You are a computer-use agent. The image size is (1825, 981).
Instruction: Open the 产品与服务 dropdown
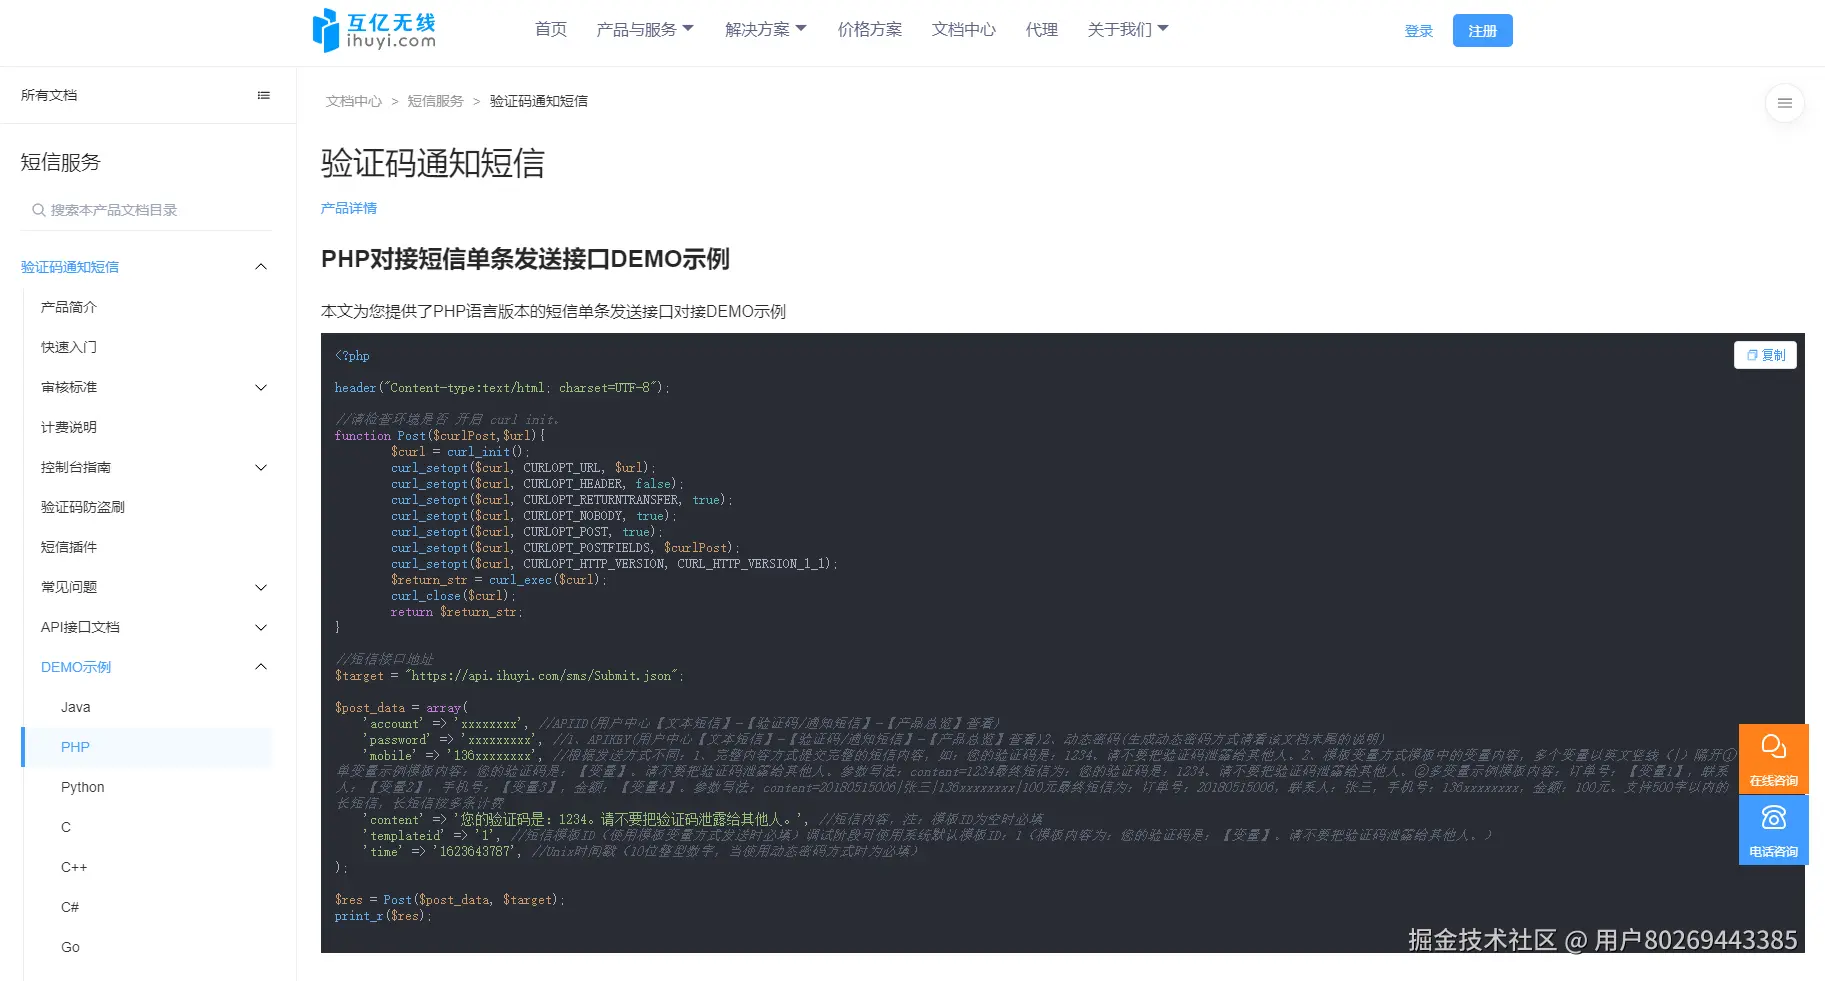[645, 29]
